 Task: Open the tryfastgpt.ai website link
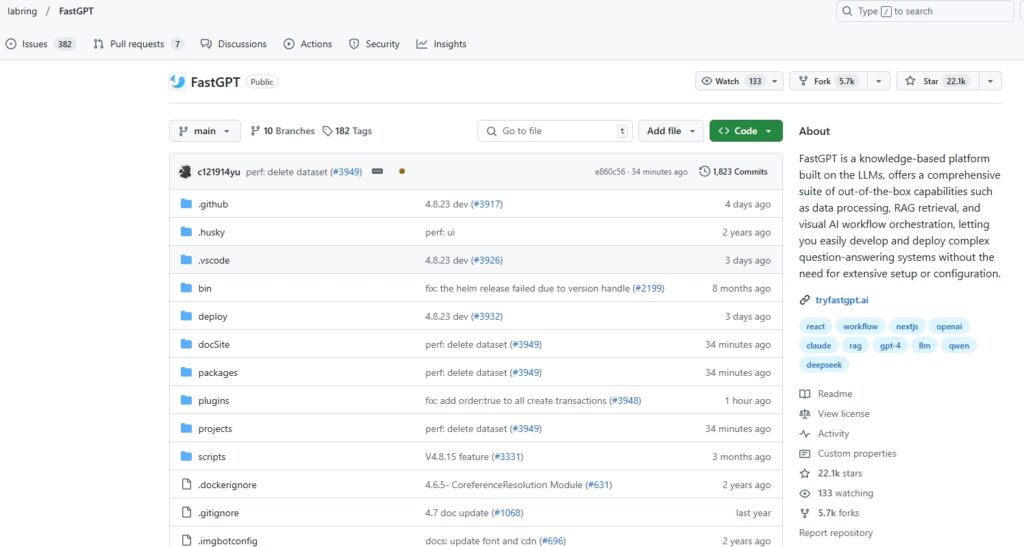(x=843, y=300)
